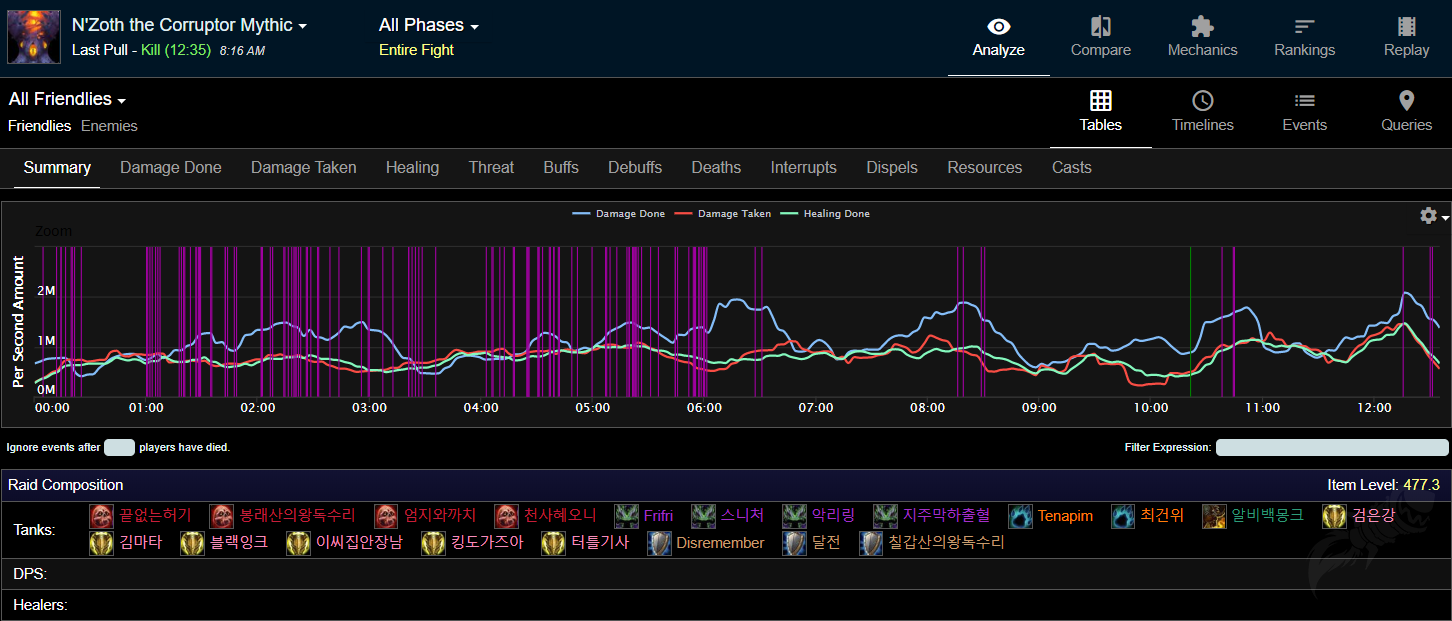Expand the N'Zoth the Corruptor Mythic dropdown
Image resolution: width=1452 pixels, height=621 pixels.
tap(190, 25)
